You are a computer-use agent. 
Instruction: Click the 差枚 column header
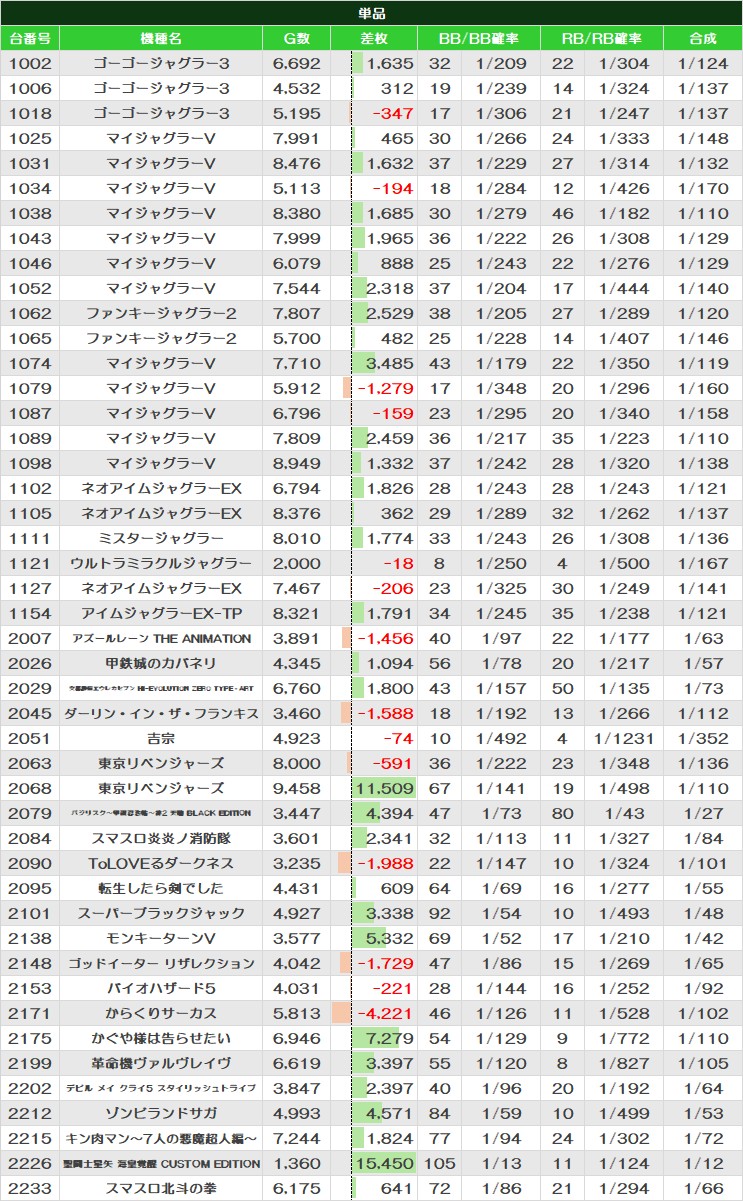click(374, 39)
